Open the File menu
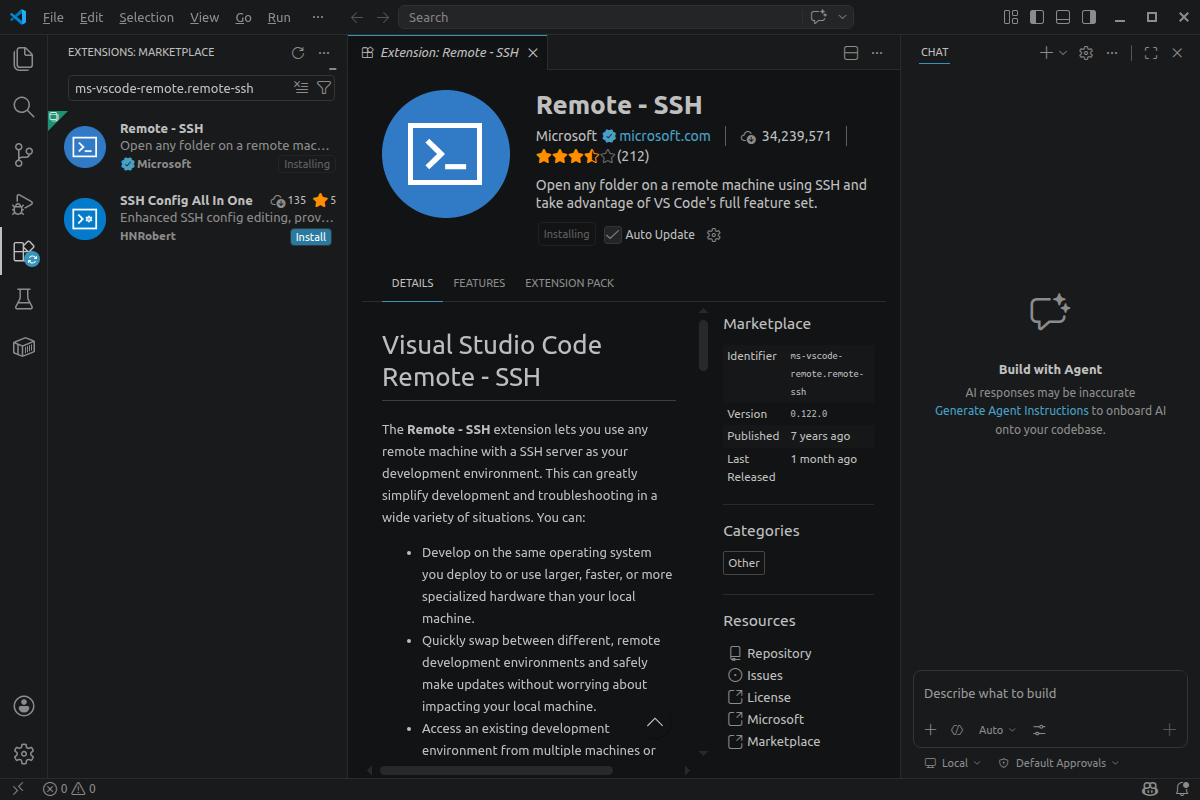1200x800 pixels. [x=53, y=17]
